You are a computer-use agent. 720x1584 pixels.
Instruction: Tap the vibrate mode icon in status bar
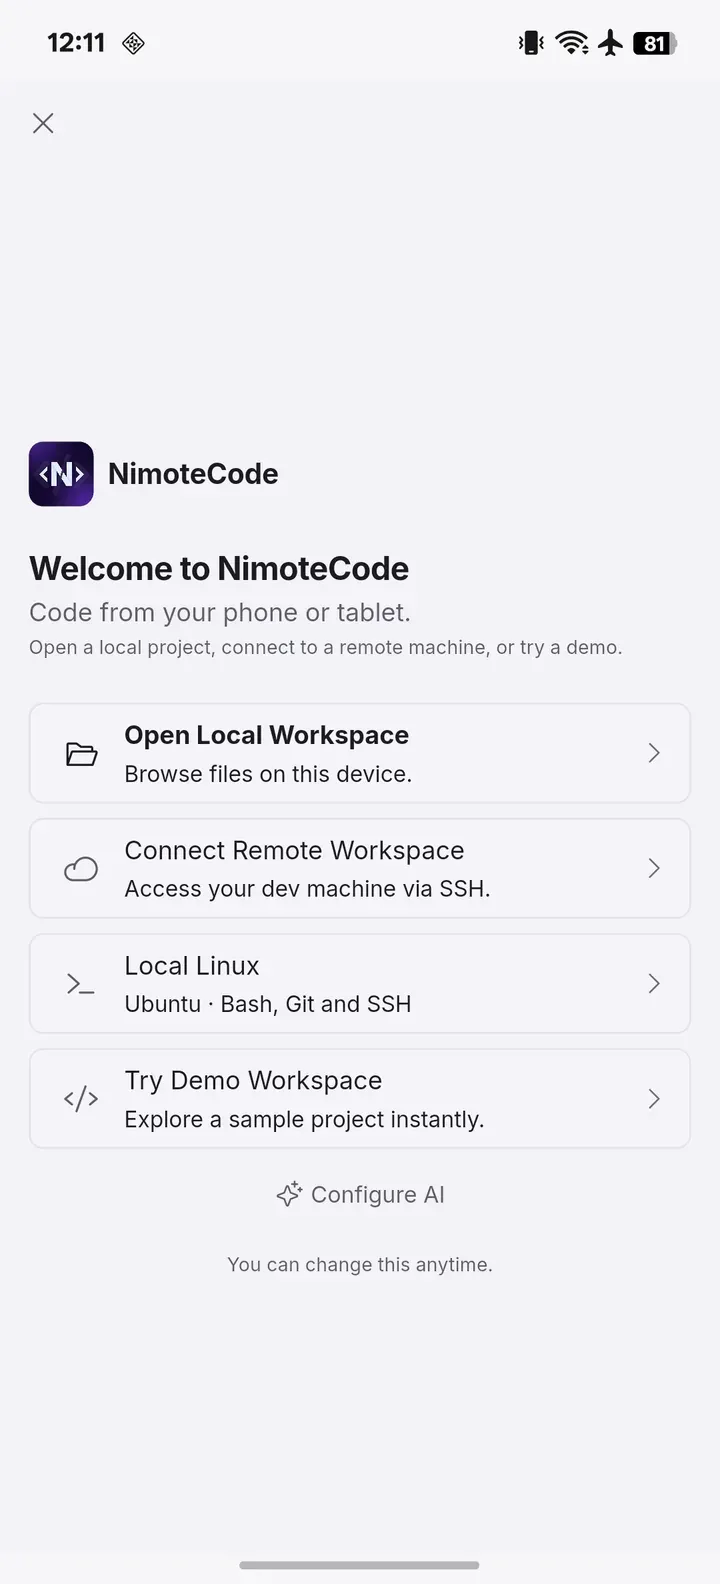pyautogui.click(x=531, y=43)
